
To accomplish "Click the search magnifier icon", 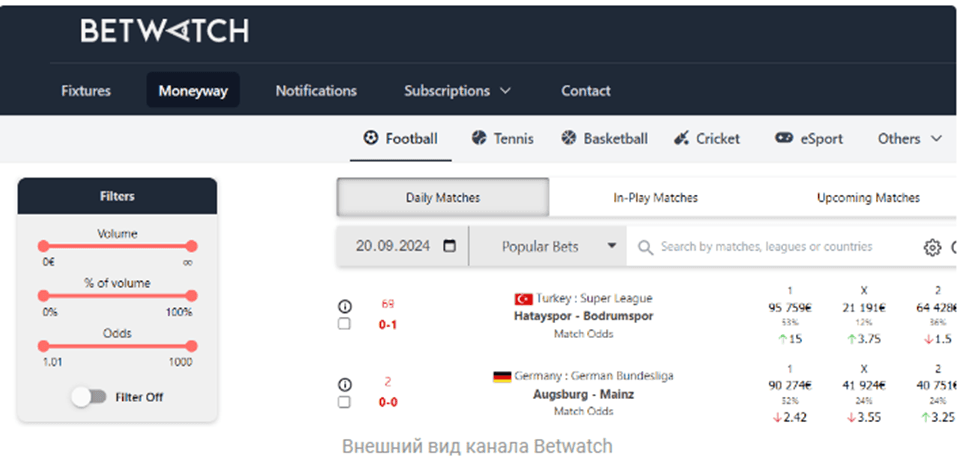I will [x=645, y=248].
